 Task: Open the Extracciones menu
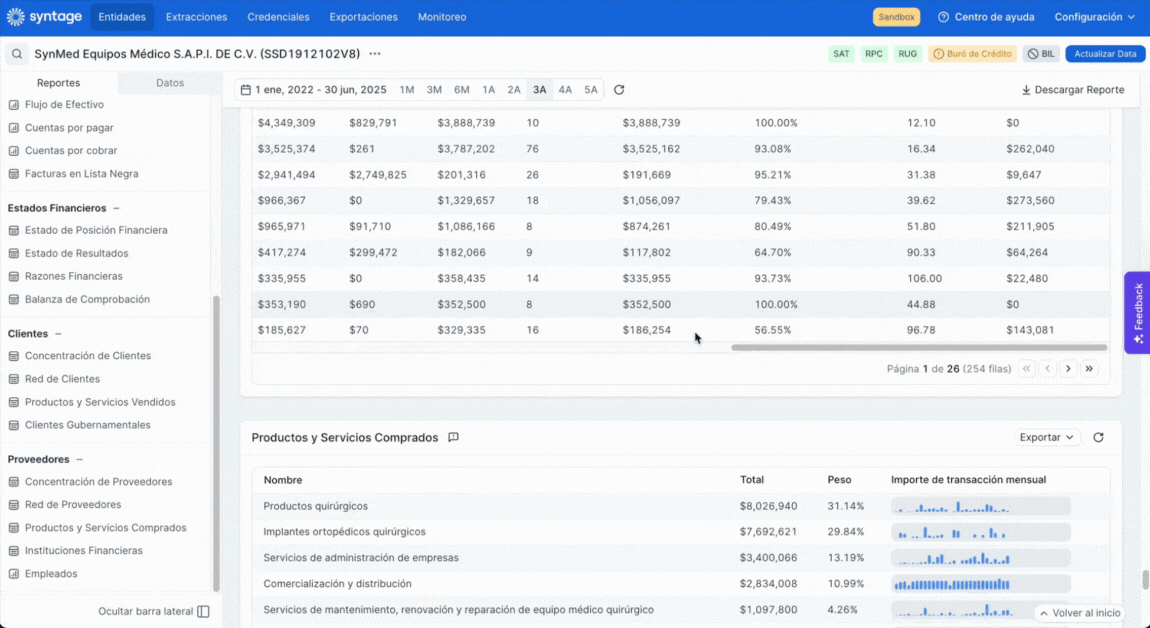point(197,17)
